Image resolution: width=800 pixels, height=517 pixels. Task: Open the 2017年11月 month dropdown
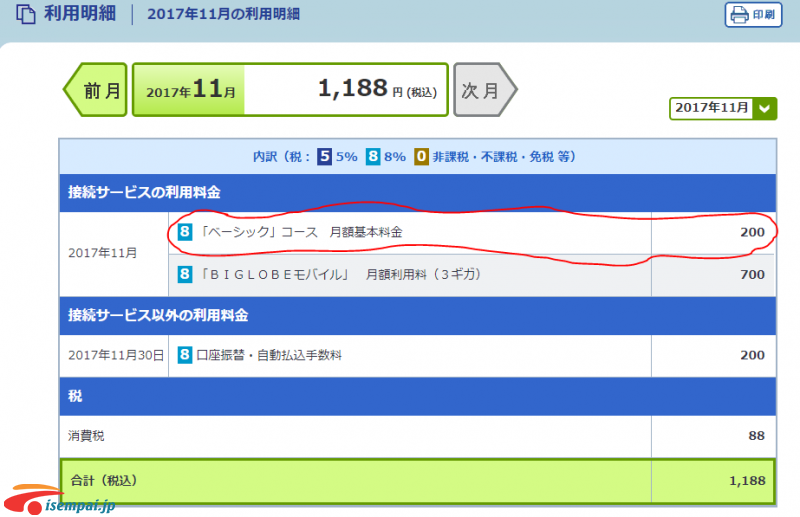pos(722,108)
